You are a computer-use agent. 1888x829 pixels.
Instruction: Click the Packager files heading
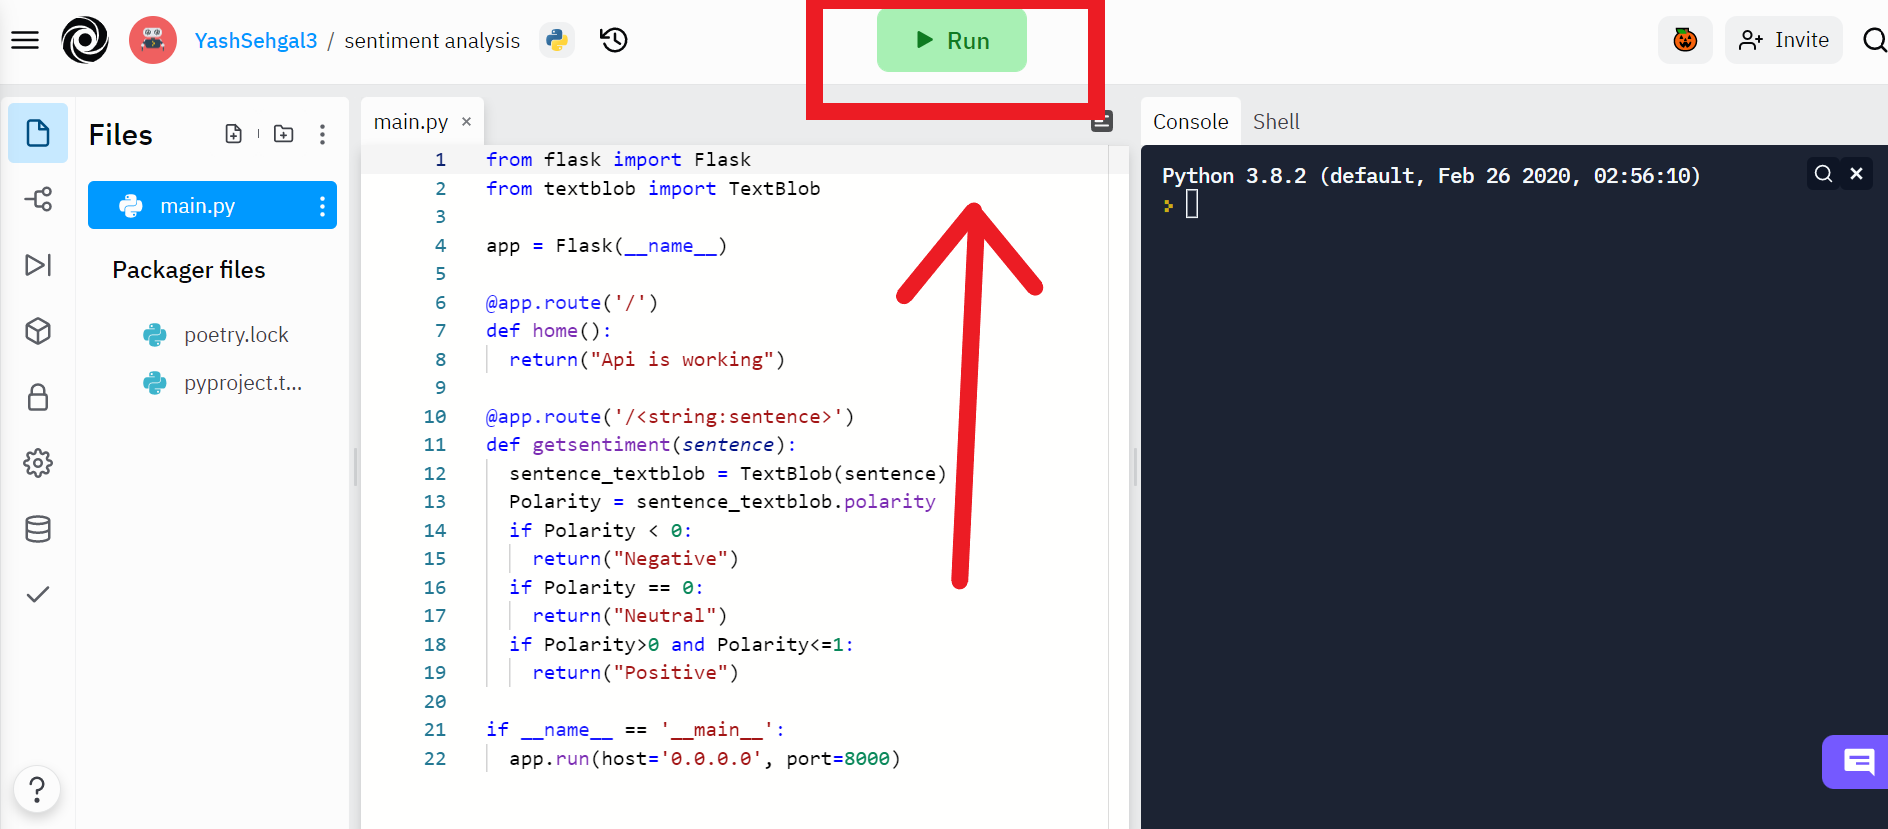189,270
